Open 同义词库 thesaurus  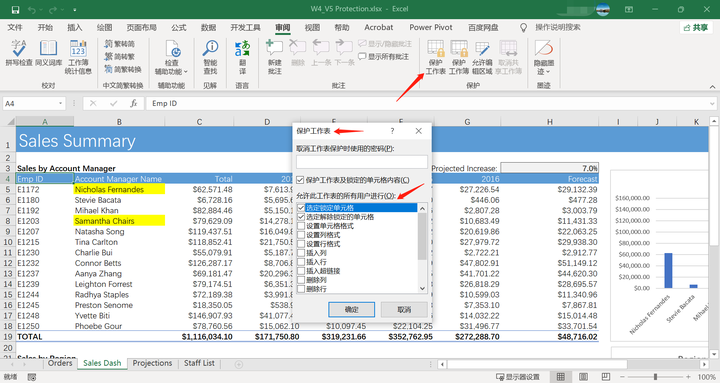pyautogui.click(x=48, y=53)
